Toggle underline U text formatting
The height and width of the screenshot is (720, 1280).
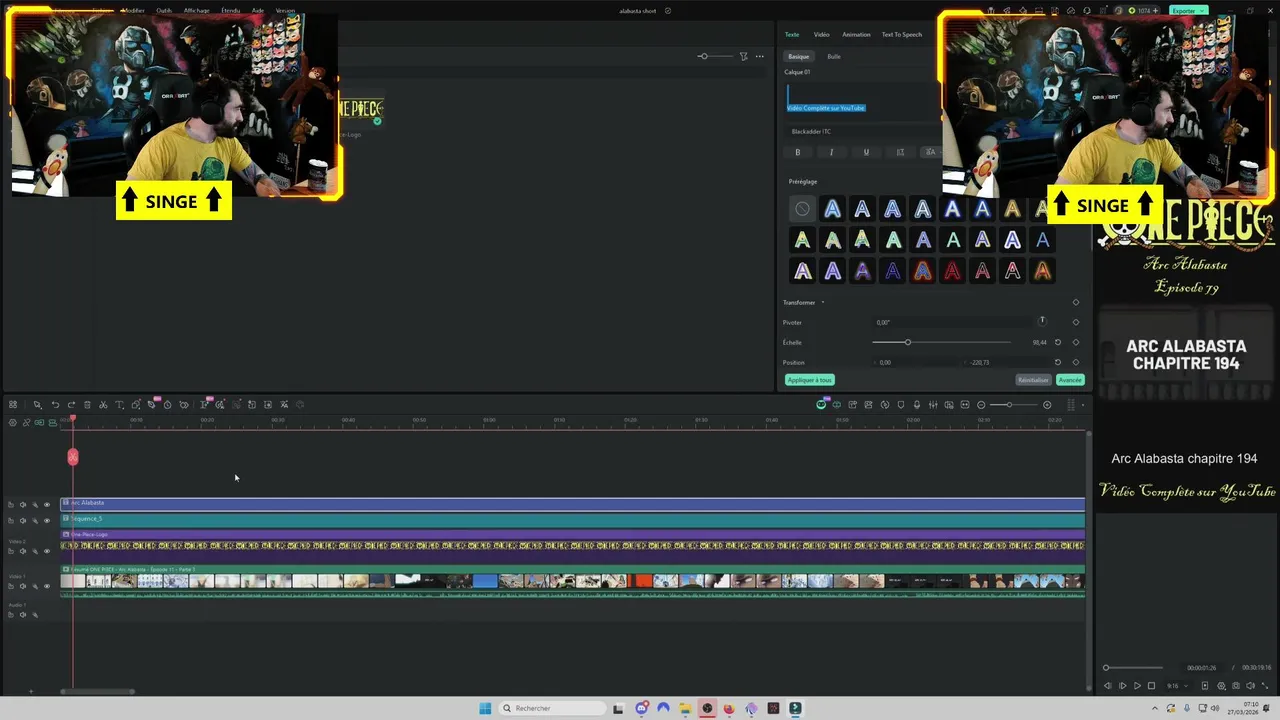click(866, 152)
